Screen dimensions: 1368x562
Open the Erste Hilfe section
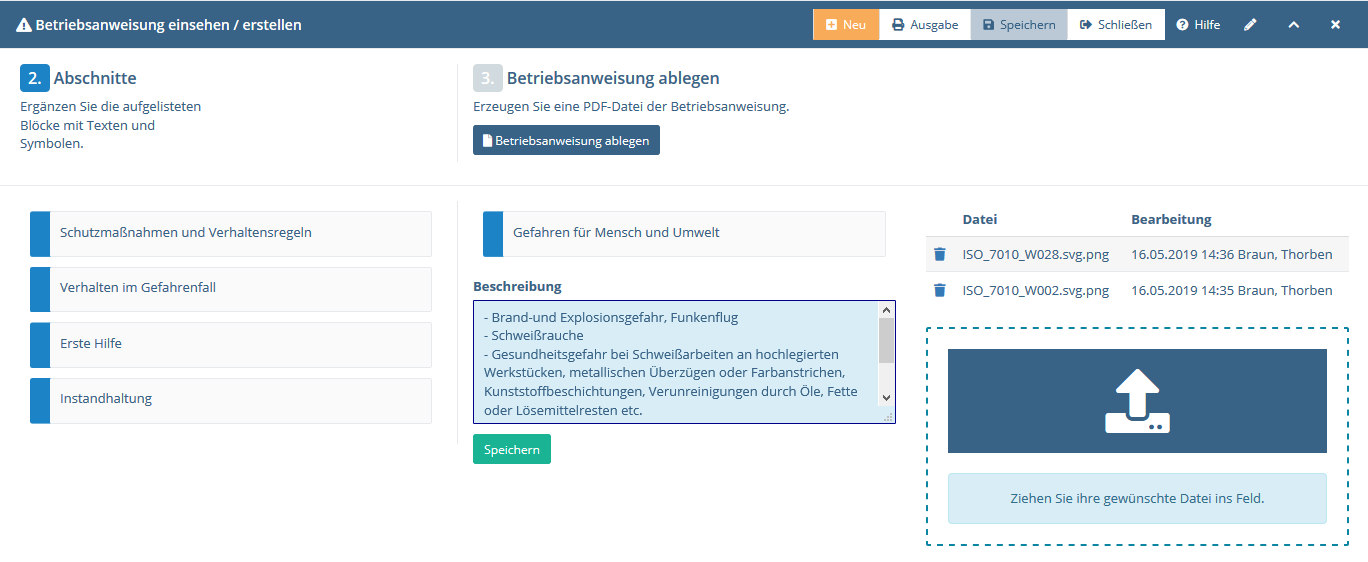pyautogui.click(x=231, y=344)
